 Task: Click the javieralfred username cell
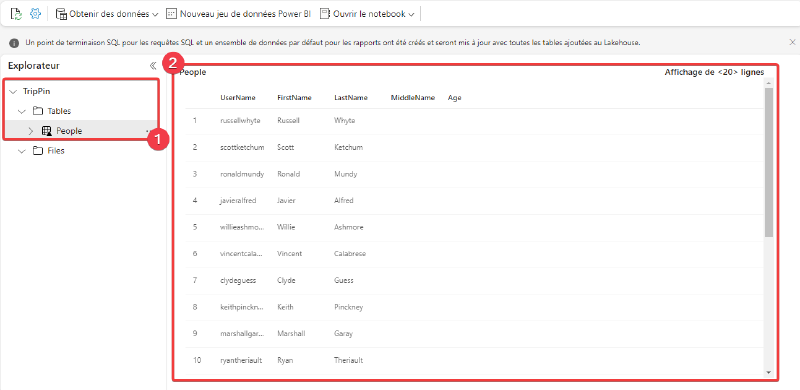coord(238,201)
